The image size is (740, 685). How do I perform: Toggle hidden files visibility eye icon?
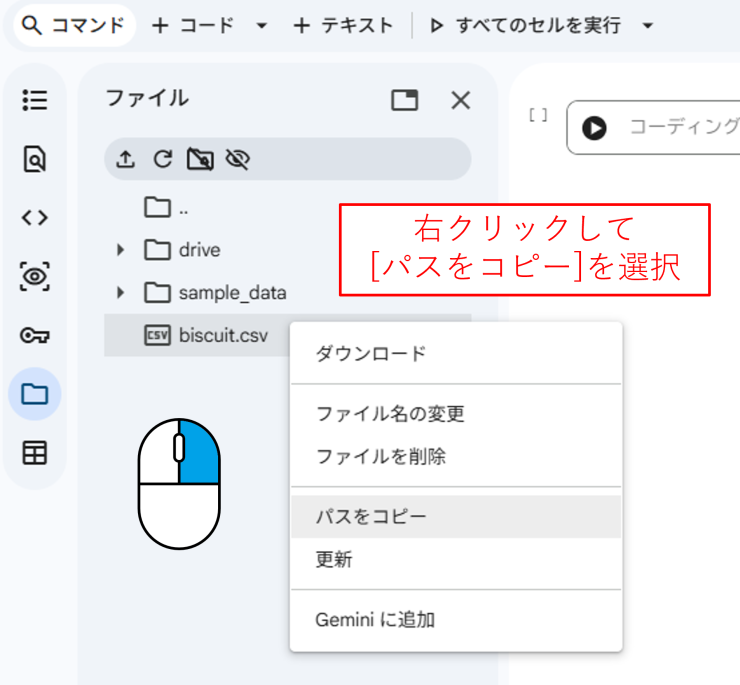tap(237, 159)
